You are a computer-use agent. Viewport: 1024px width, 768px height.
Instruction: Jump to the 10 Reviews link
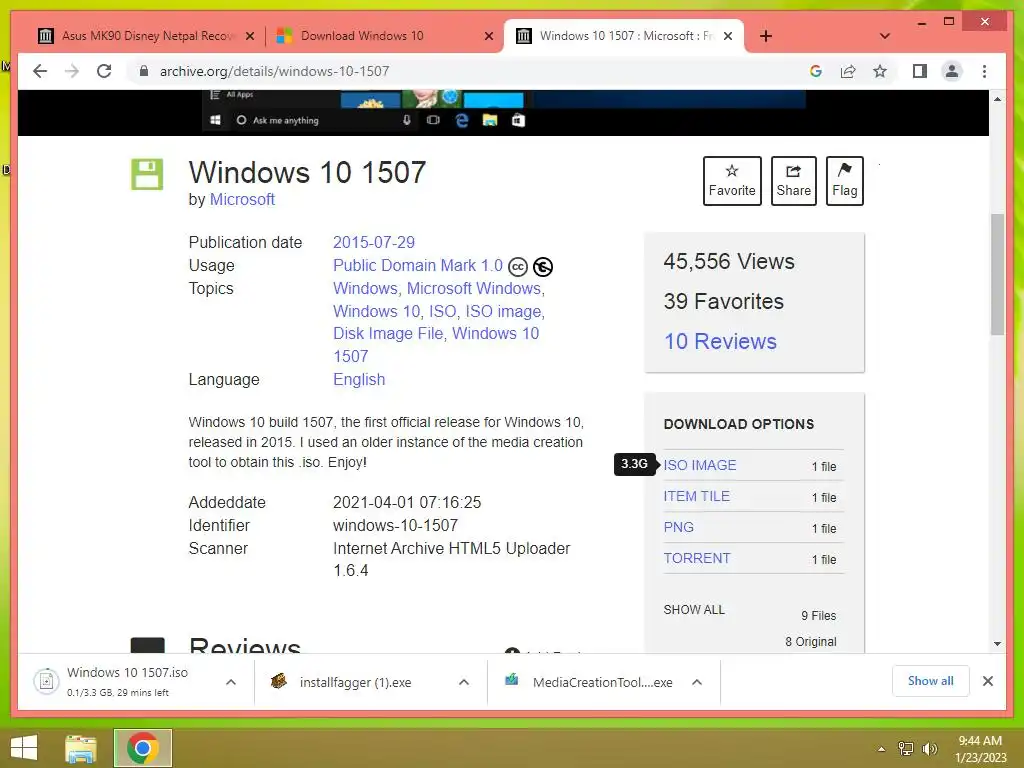pos(720,342)
